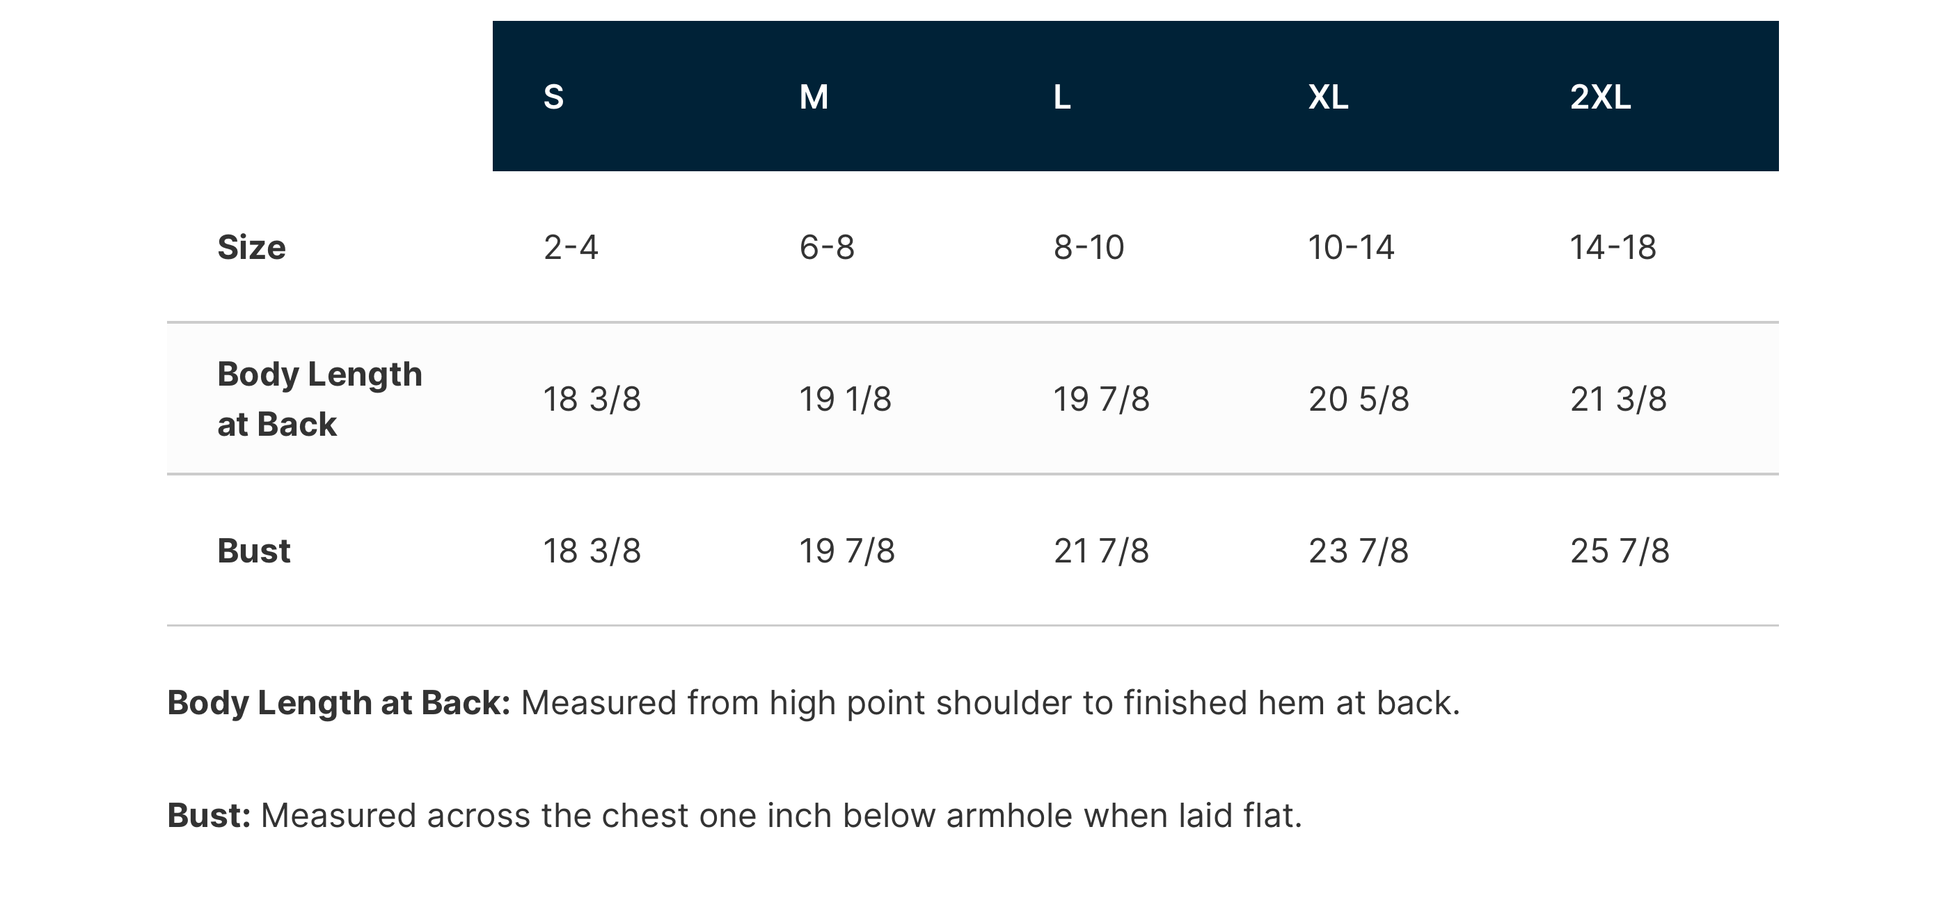Click the 23 7/8 bust cell
The height and width of the screenshot is (898, 1946).
pos(1359,551)
